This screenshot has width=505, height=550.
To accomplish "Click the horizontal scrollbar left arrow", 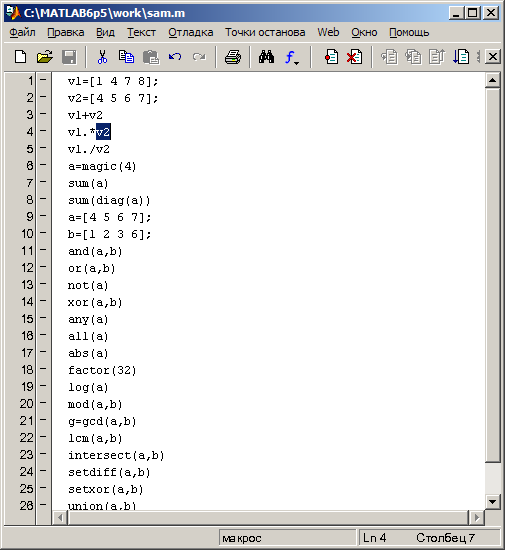I will tap(60, 517).
